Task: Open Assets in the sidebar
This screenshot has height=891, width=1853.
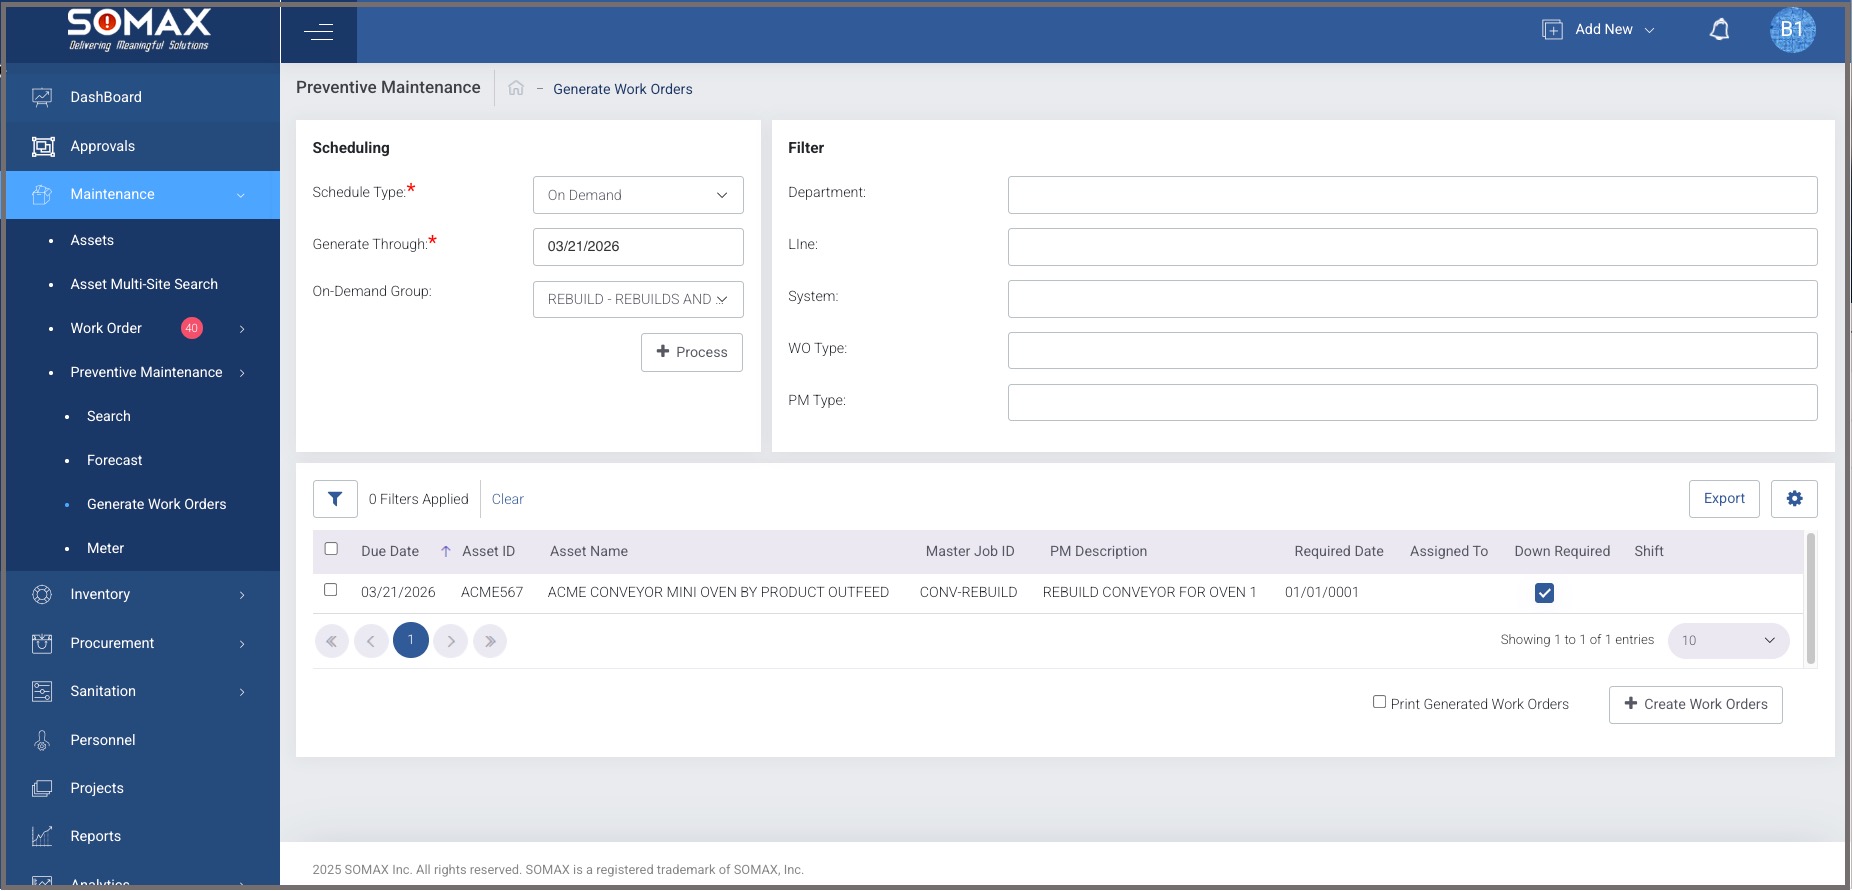Action: [92, 240]
